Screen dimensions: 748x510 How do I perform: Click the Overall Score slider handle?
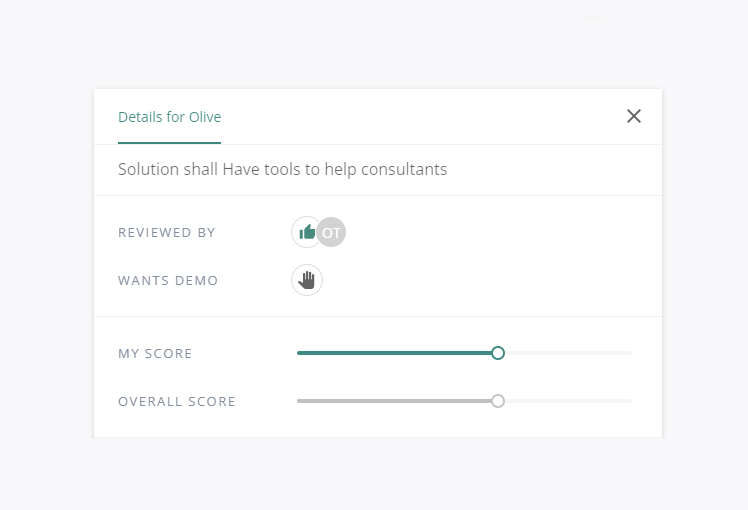[498, 401]
